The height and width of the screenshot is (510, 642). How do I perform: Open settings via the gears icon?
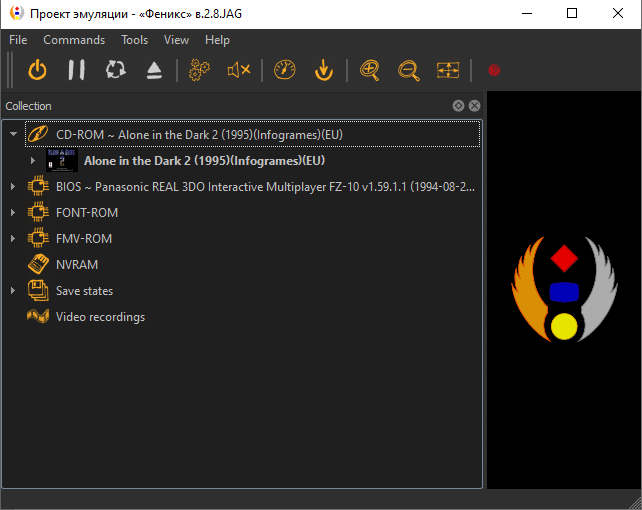(199, 70)
